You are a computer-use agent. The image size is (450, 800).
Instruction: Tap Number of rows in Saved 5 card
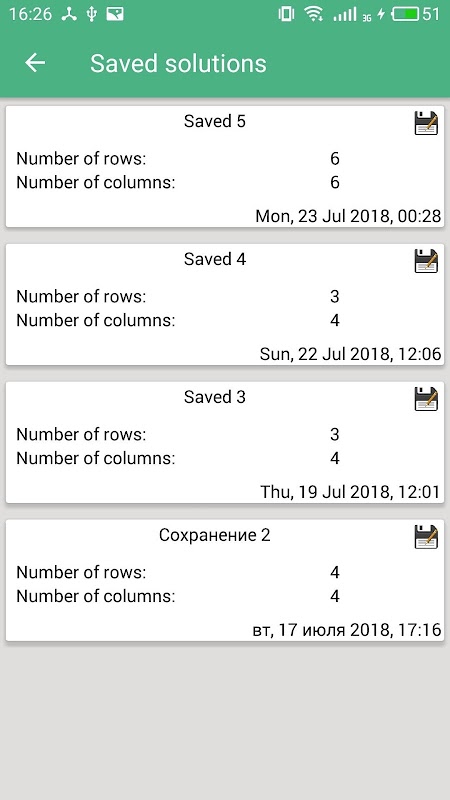point(81,159)
